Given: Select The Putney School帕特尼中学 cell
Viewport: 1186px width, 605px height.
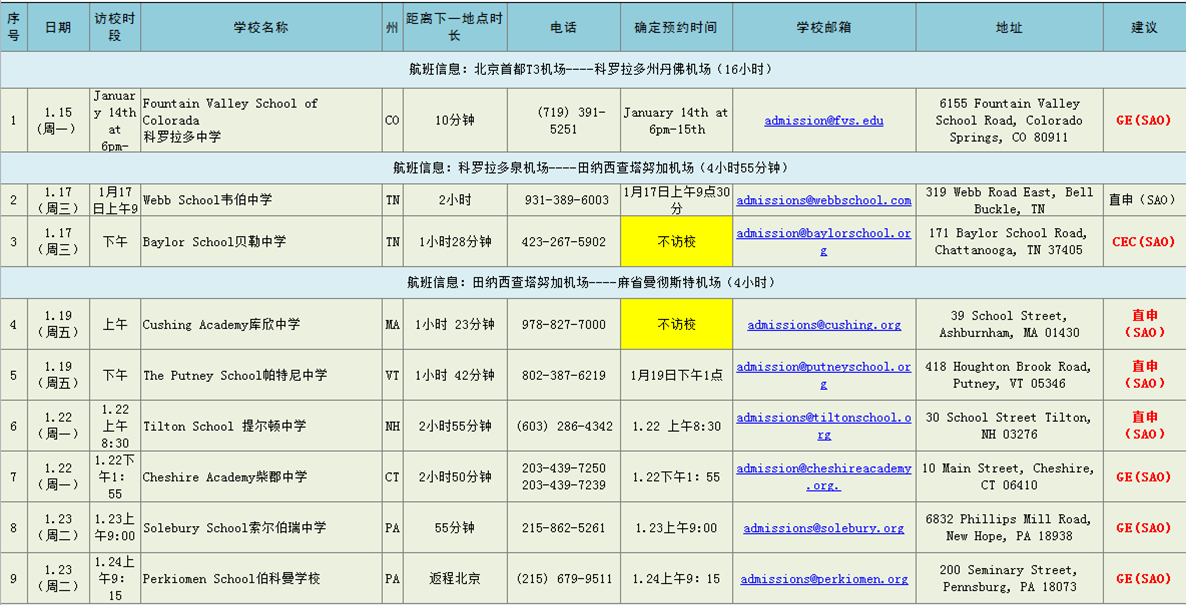Looking at the screenshot, I should [x=261, y=375].
